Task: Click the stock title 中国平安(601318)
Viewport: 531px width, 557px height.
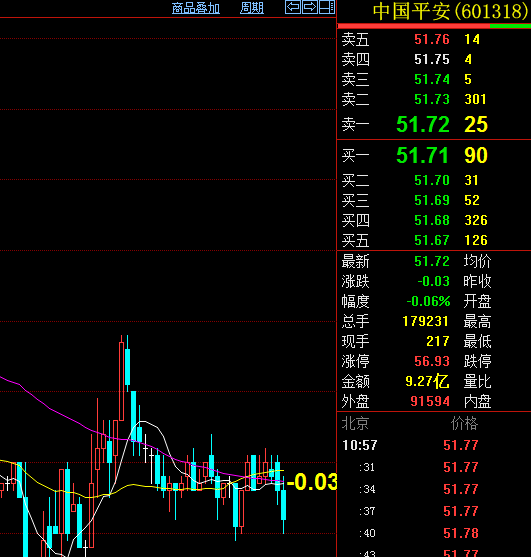Action: click(451, 11)
